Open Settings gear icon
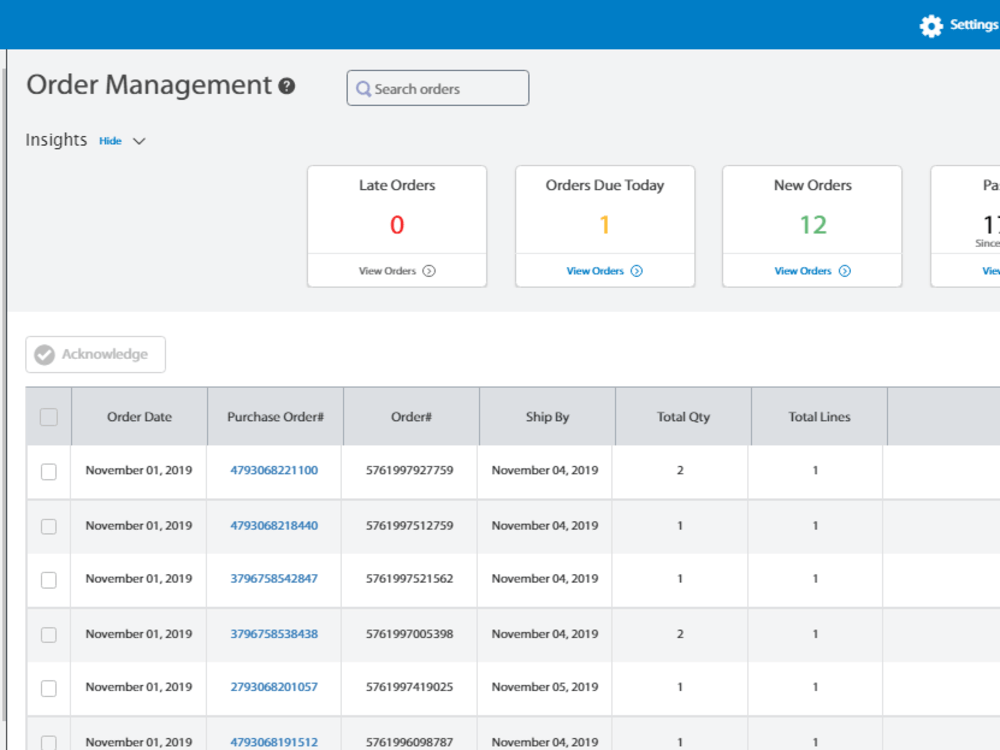This screenshot has height=750, width=1000. (x=931, y=26)
